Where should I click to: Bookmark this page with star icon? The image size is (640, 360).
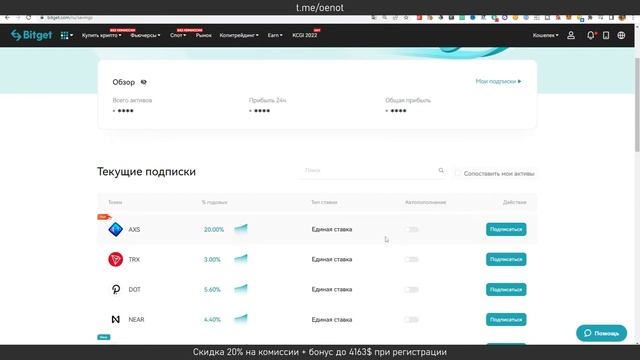(x=406, y=18)
